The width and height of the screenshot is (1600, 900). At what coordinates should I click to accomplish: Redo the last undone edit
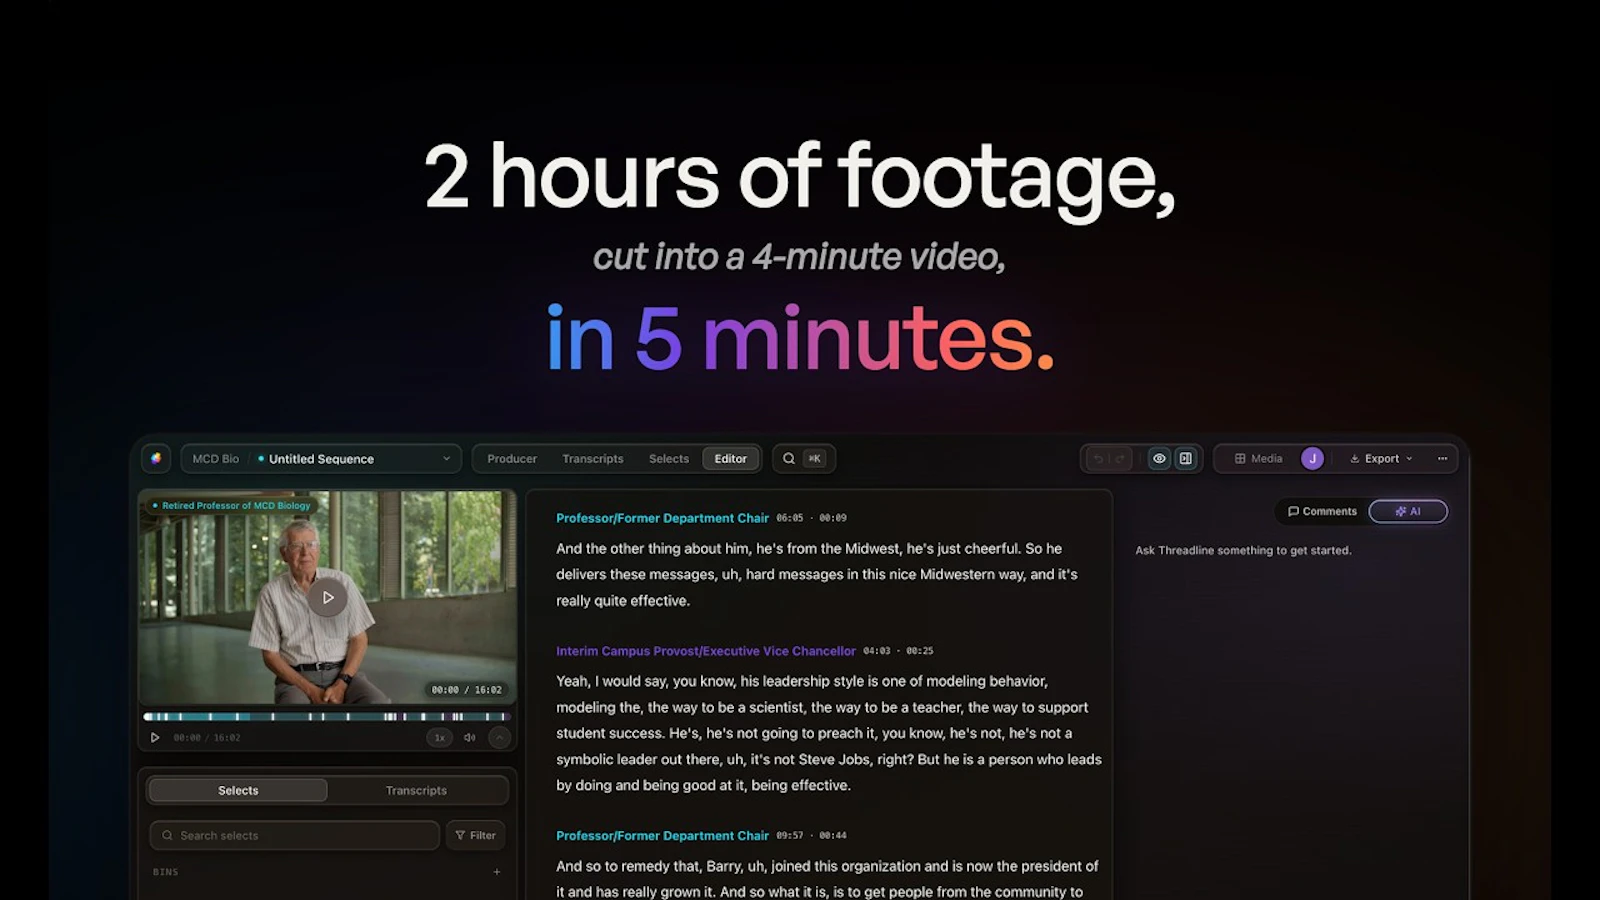coord(1120,459)
